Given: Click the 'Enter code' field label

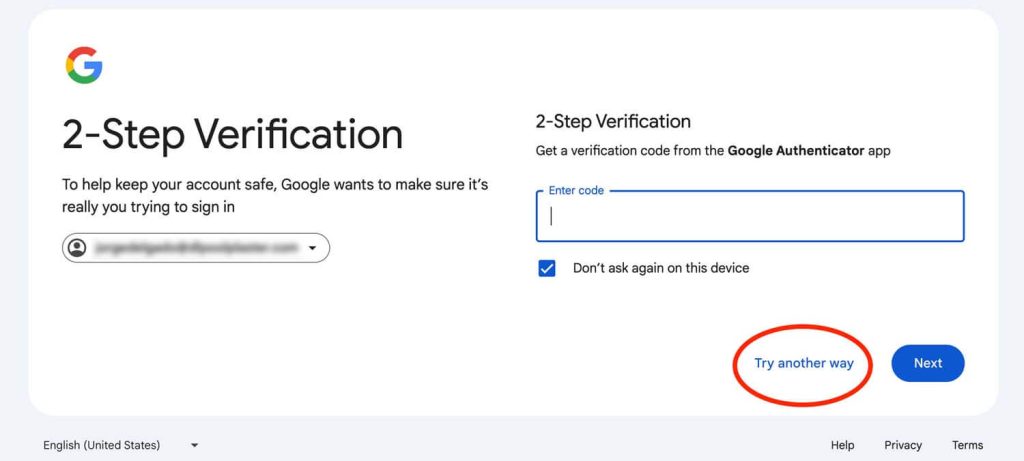Looking at the screenshot, I should pos(576,190).
